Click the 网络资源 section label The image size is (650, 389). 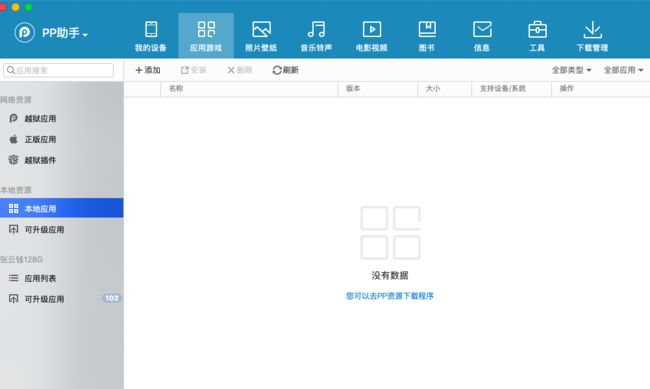[16, 100]
